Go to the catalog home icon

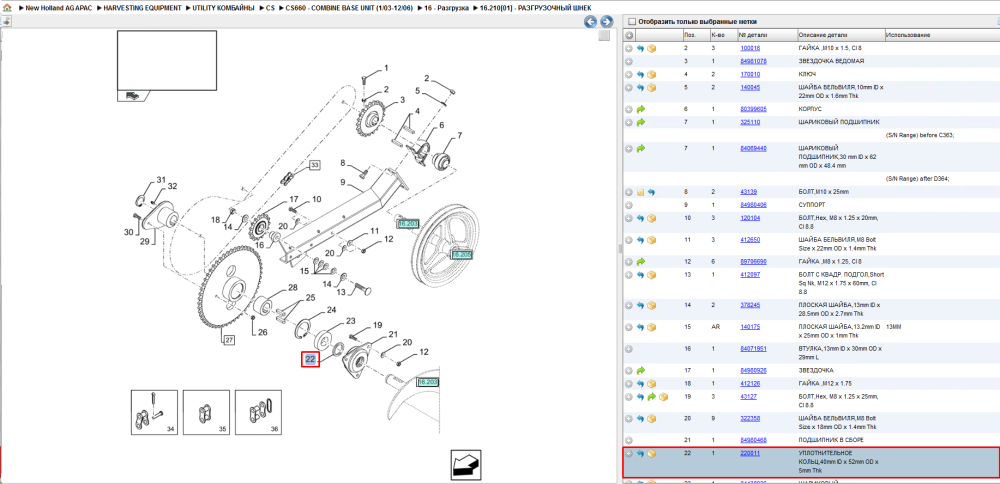7,7
